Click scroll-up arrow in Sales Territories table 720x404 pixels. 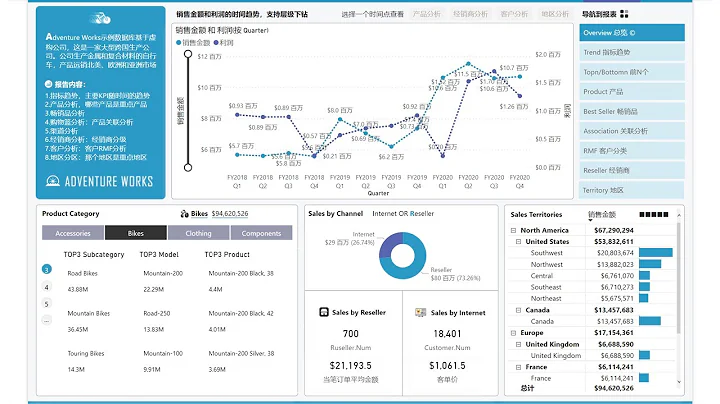679,215
